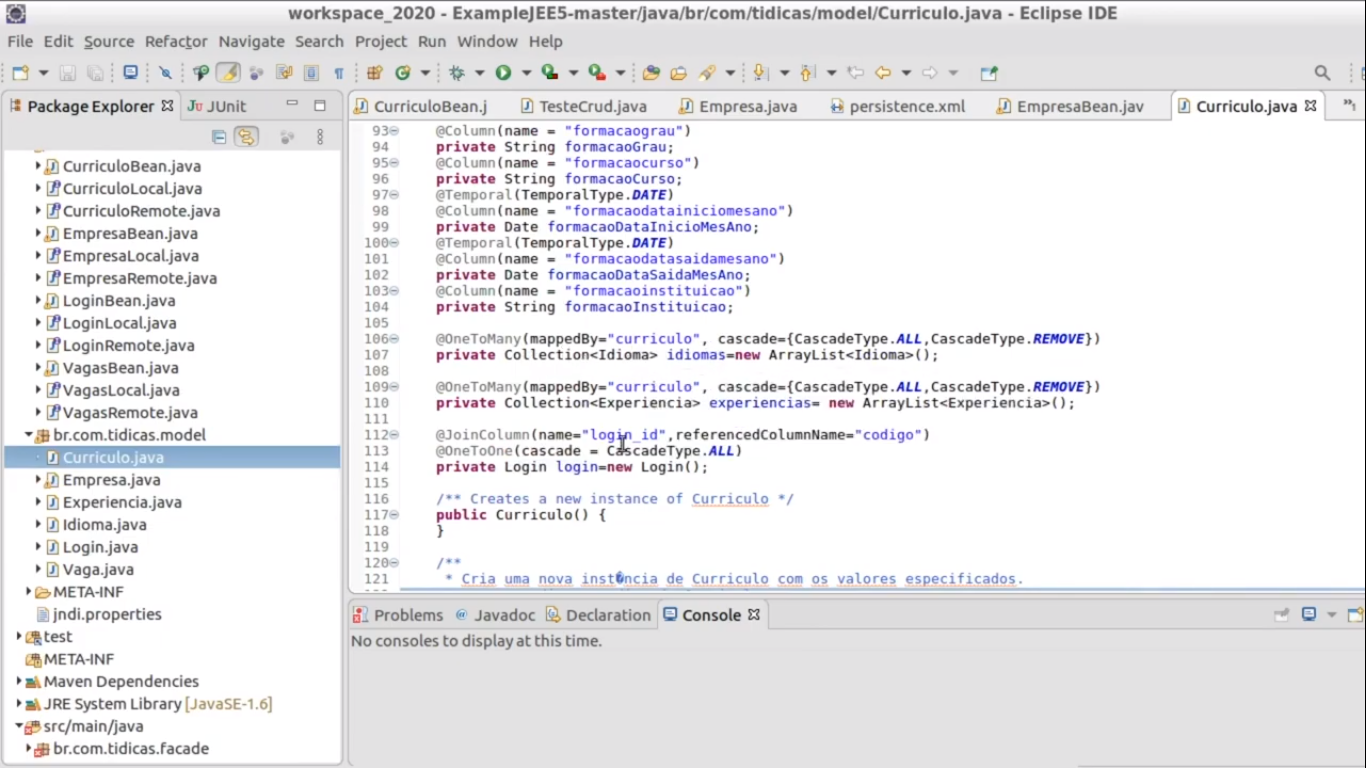The width and height of the screenshot is (1366, 768).
Task: Open the Window menu
Action: [x=488, y=41]
